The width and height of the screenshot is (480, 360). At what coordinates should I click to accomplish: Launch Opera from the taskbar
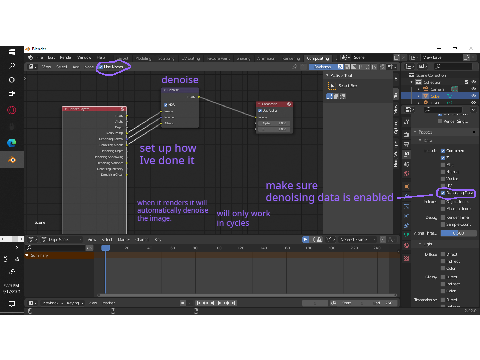pos(12,110)
